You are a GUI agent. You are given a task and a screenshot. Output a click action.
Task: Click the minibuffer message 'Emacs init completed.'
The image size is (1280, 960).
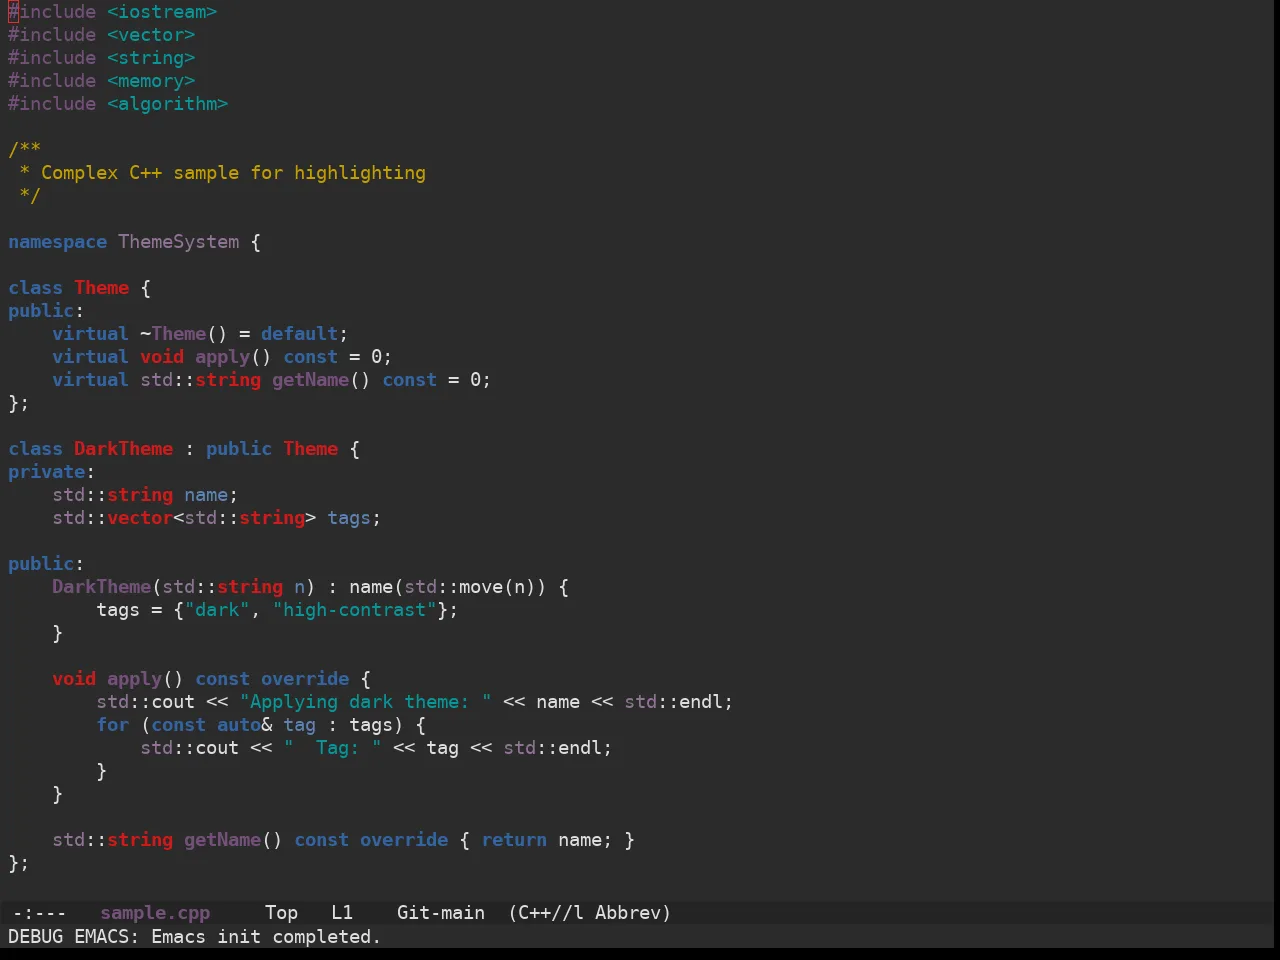pos(265,937)
